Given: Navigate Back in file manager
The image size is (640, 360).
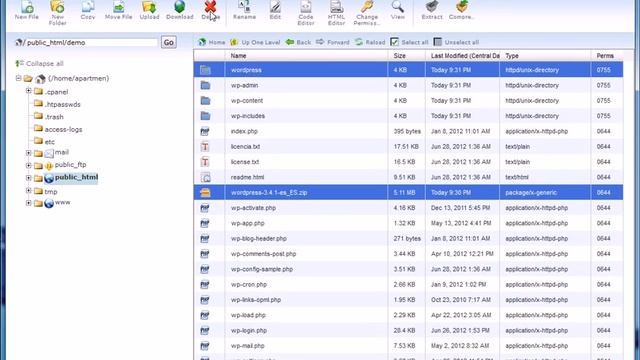Looking at the screenshot, I should [x=298, y=42].
